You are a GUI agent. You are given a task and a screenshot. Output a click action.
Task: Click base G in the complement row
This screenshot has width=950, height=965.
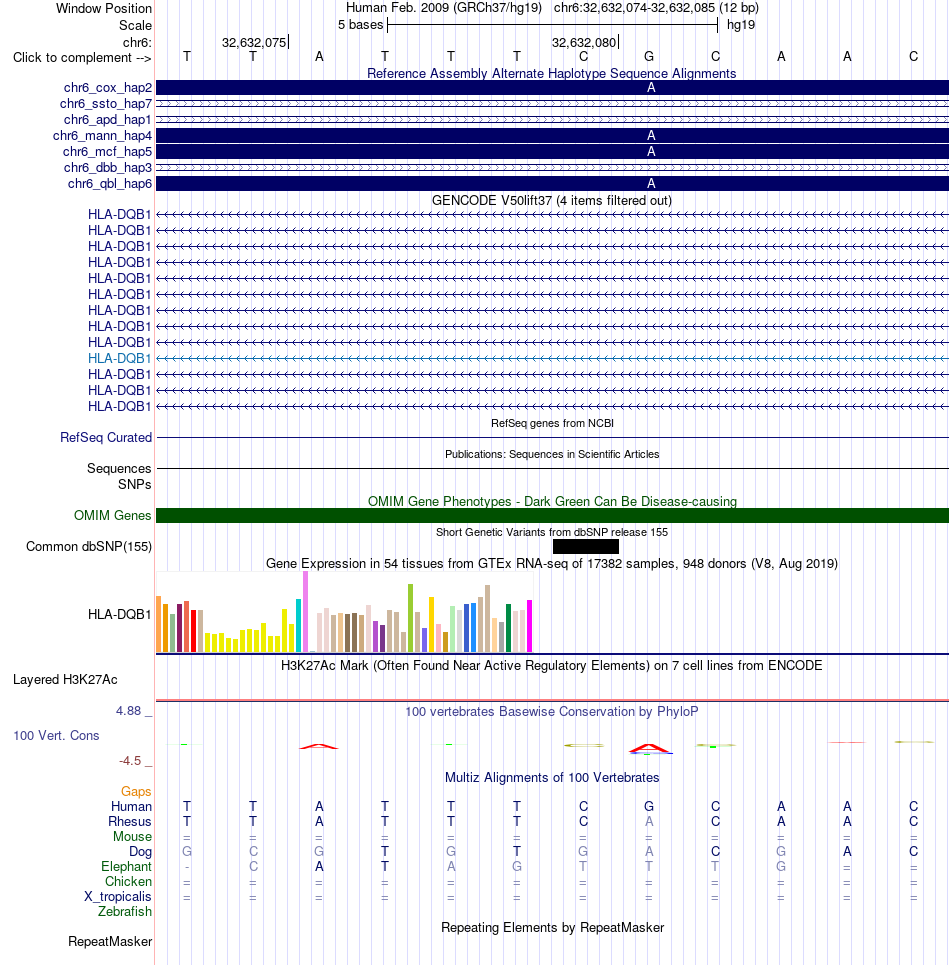click(x=649, y=57)
